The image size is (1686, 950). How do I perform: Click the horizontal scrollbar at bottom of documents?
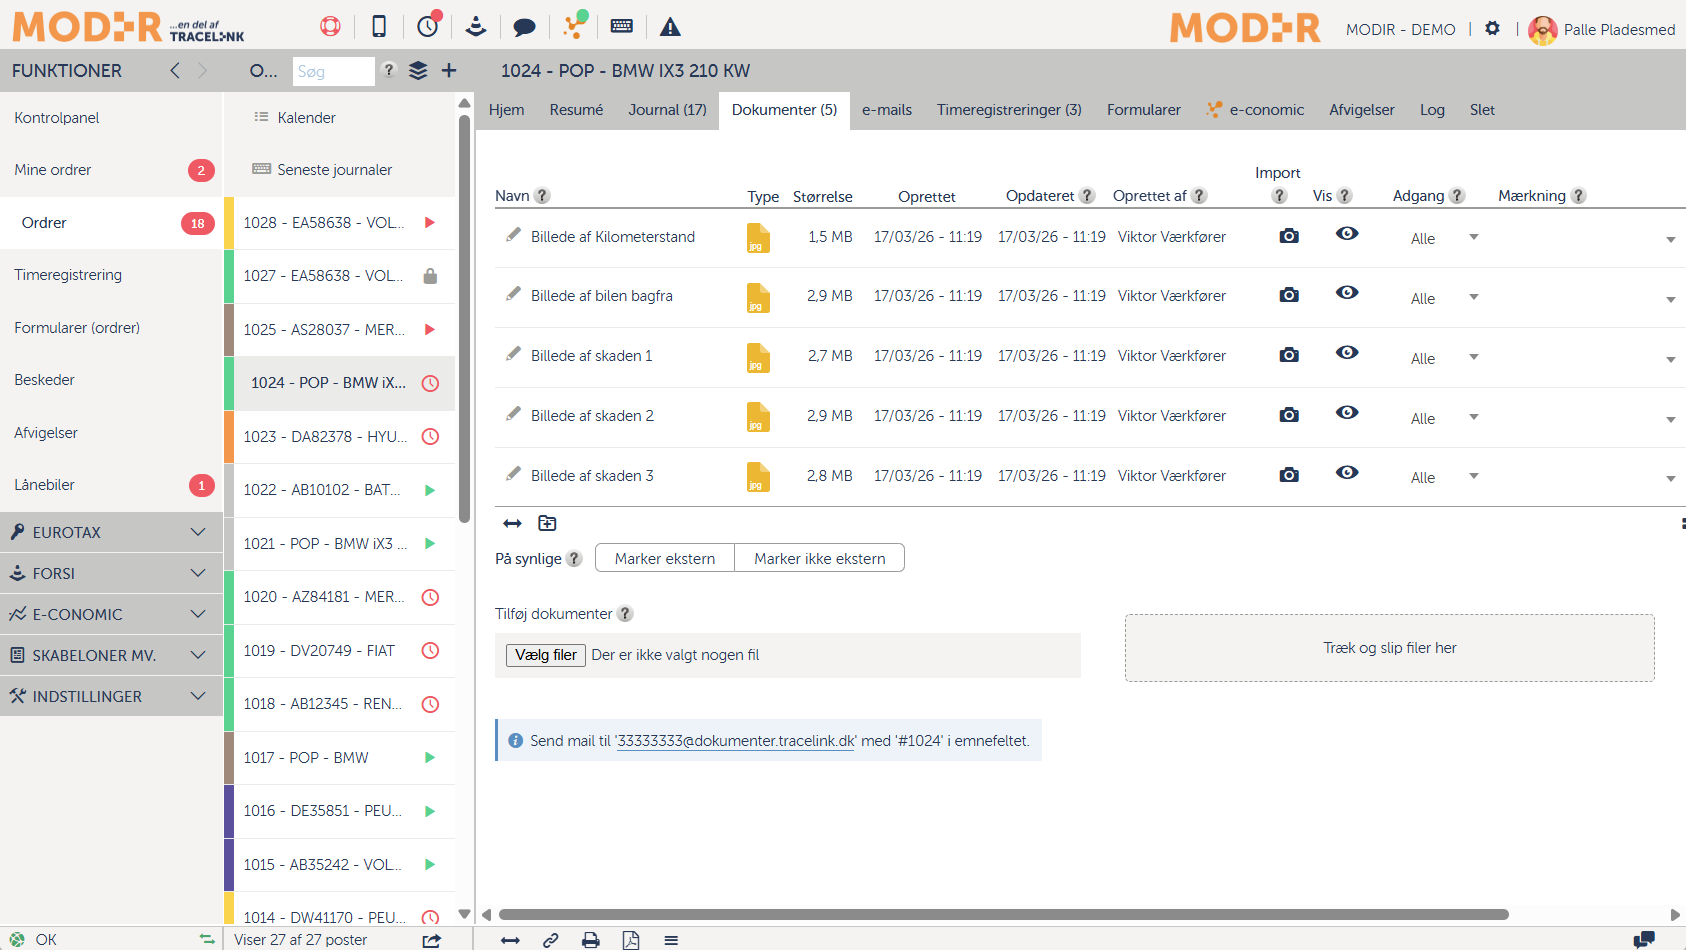[1002, 914]
